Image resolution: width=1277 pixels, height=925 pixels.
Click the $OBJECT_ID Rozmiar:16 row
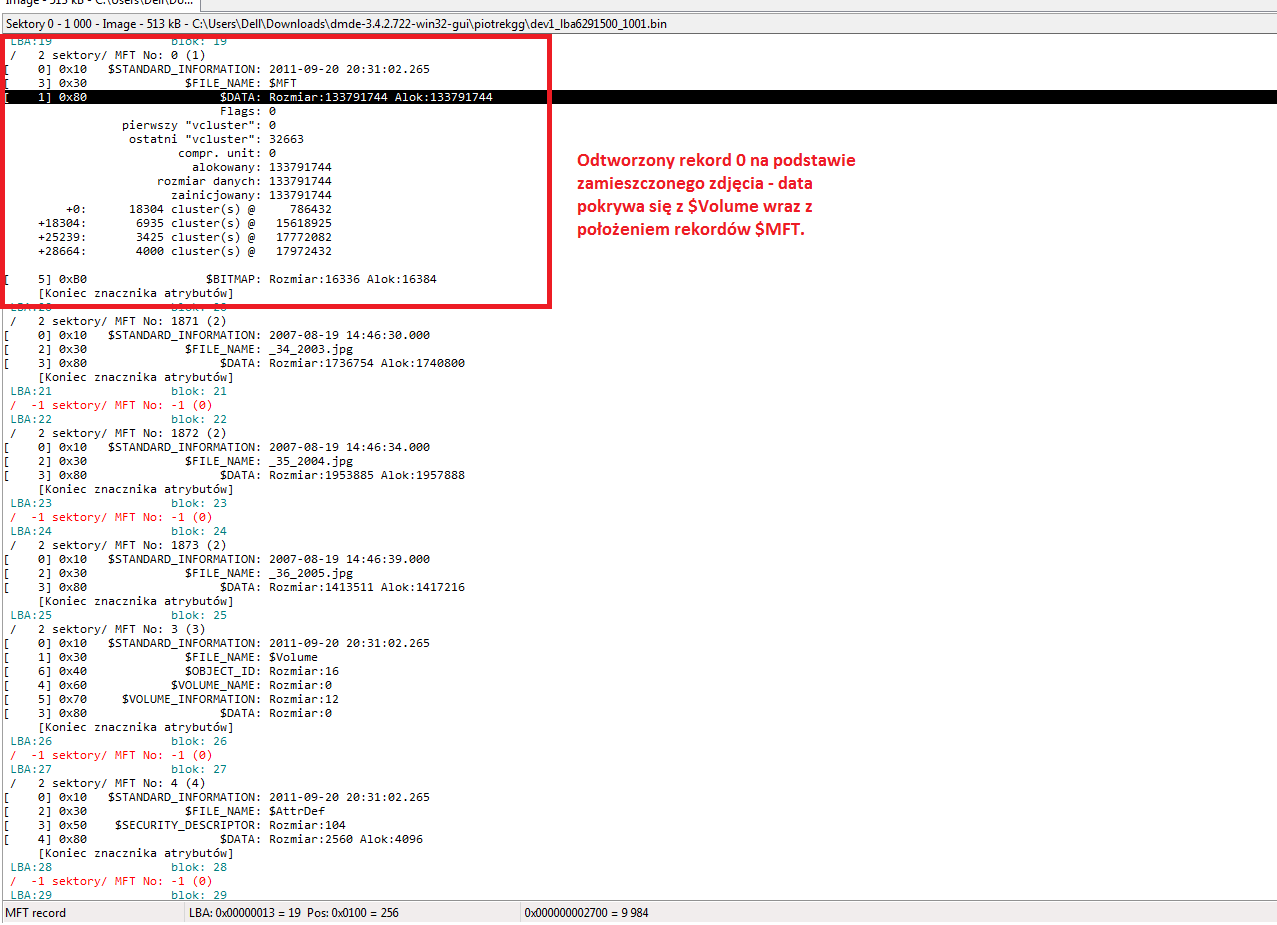click(x=172, y=671)
